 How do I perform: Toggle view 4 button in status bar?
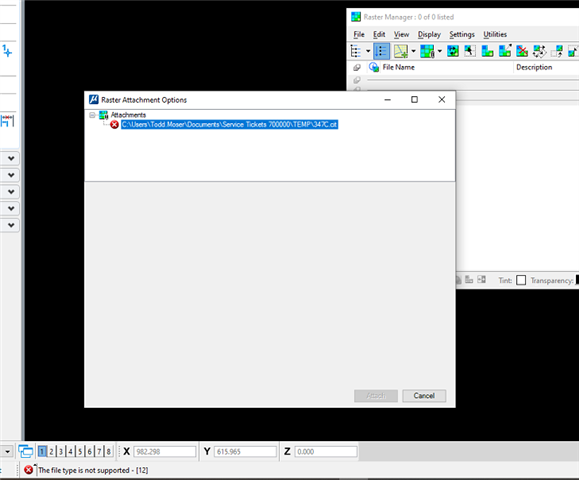(71, 451)
